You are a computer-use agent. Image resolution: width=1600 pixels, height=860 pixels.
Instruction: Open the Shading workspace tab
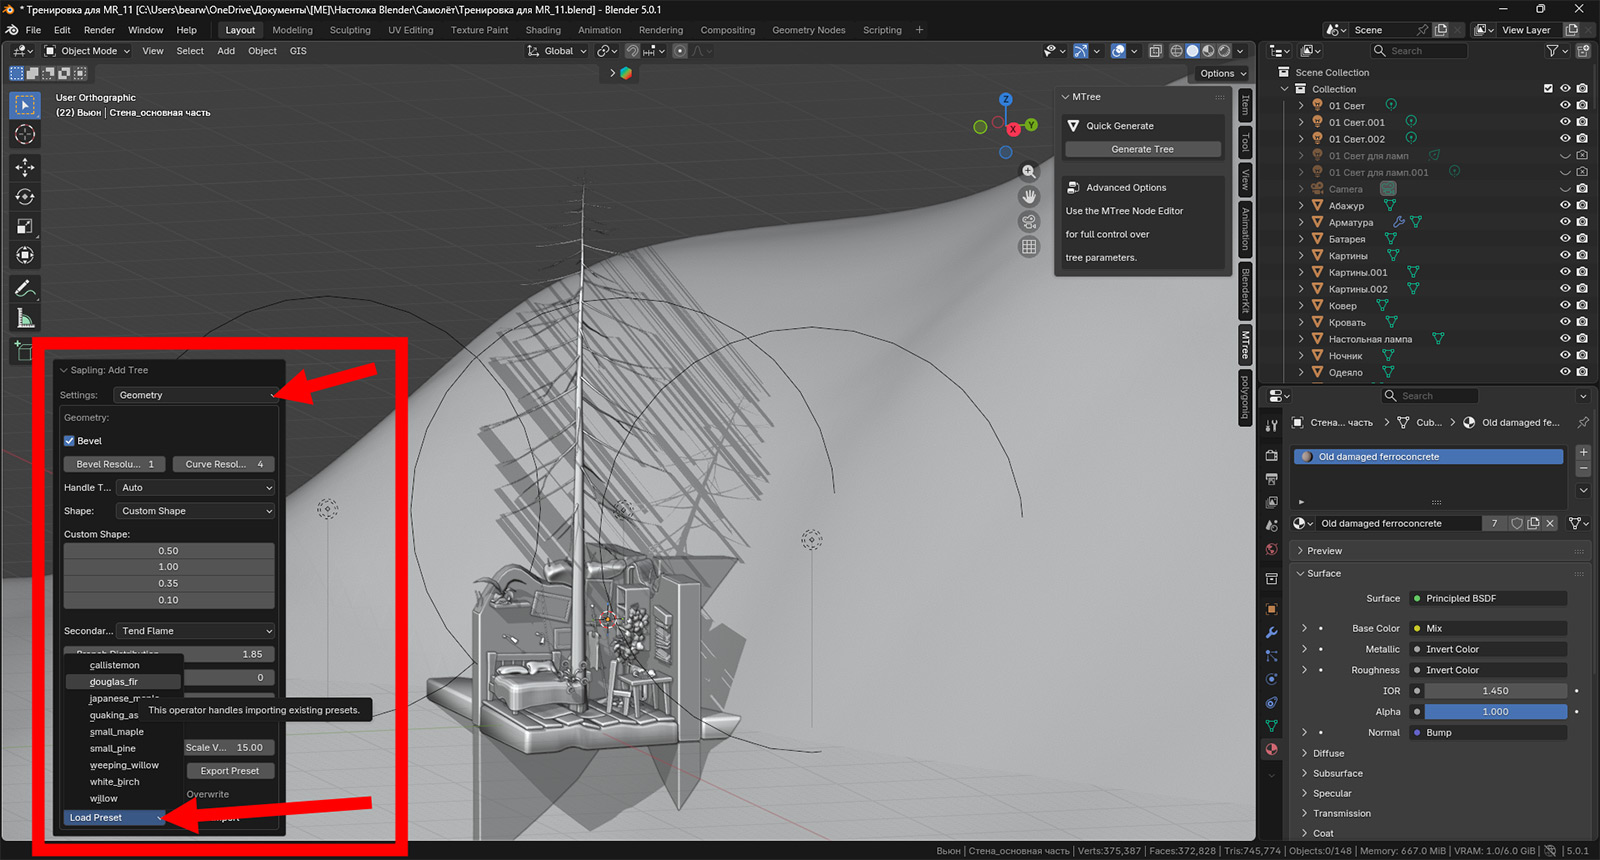point(543,30)
